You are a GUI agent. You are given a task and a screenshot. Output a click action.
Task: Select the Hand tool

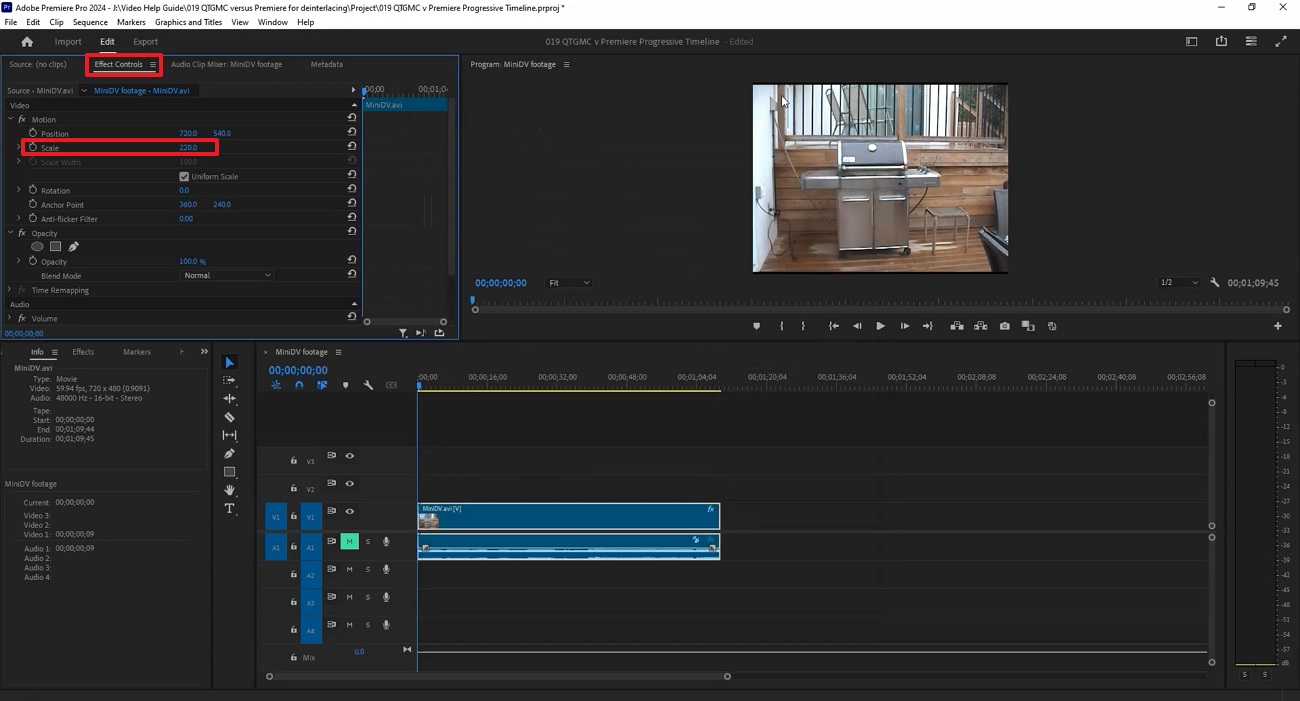point(229,490)
